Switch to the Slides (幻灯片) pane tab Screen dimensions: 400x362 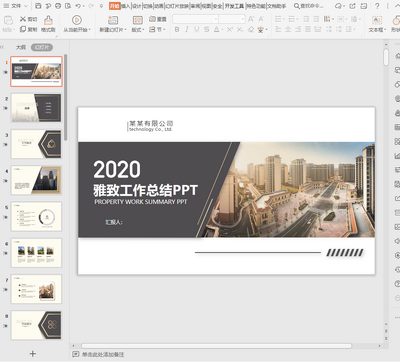(42, 47)
